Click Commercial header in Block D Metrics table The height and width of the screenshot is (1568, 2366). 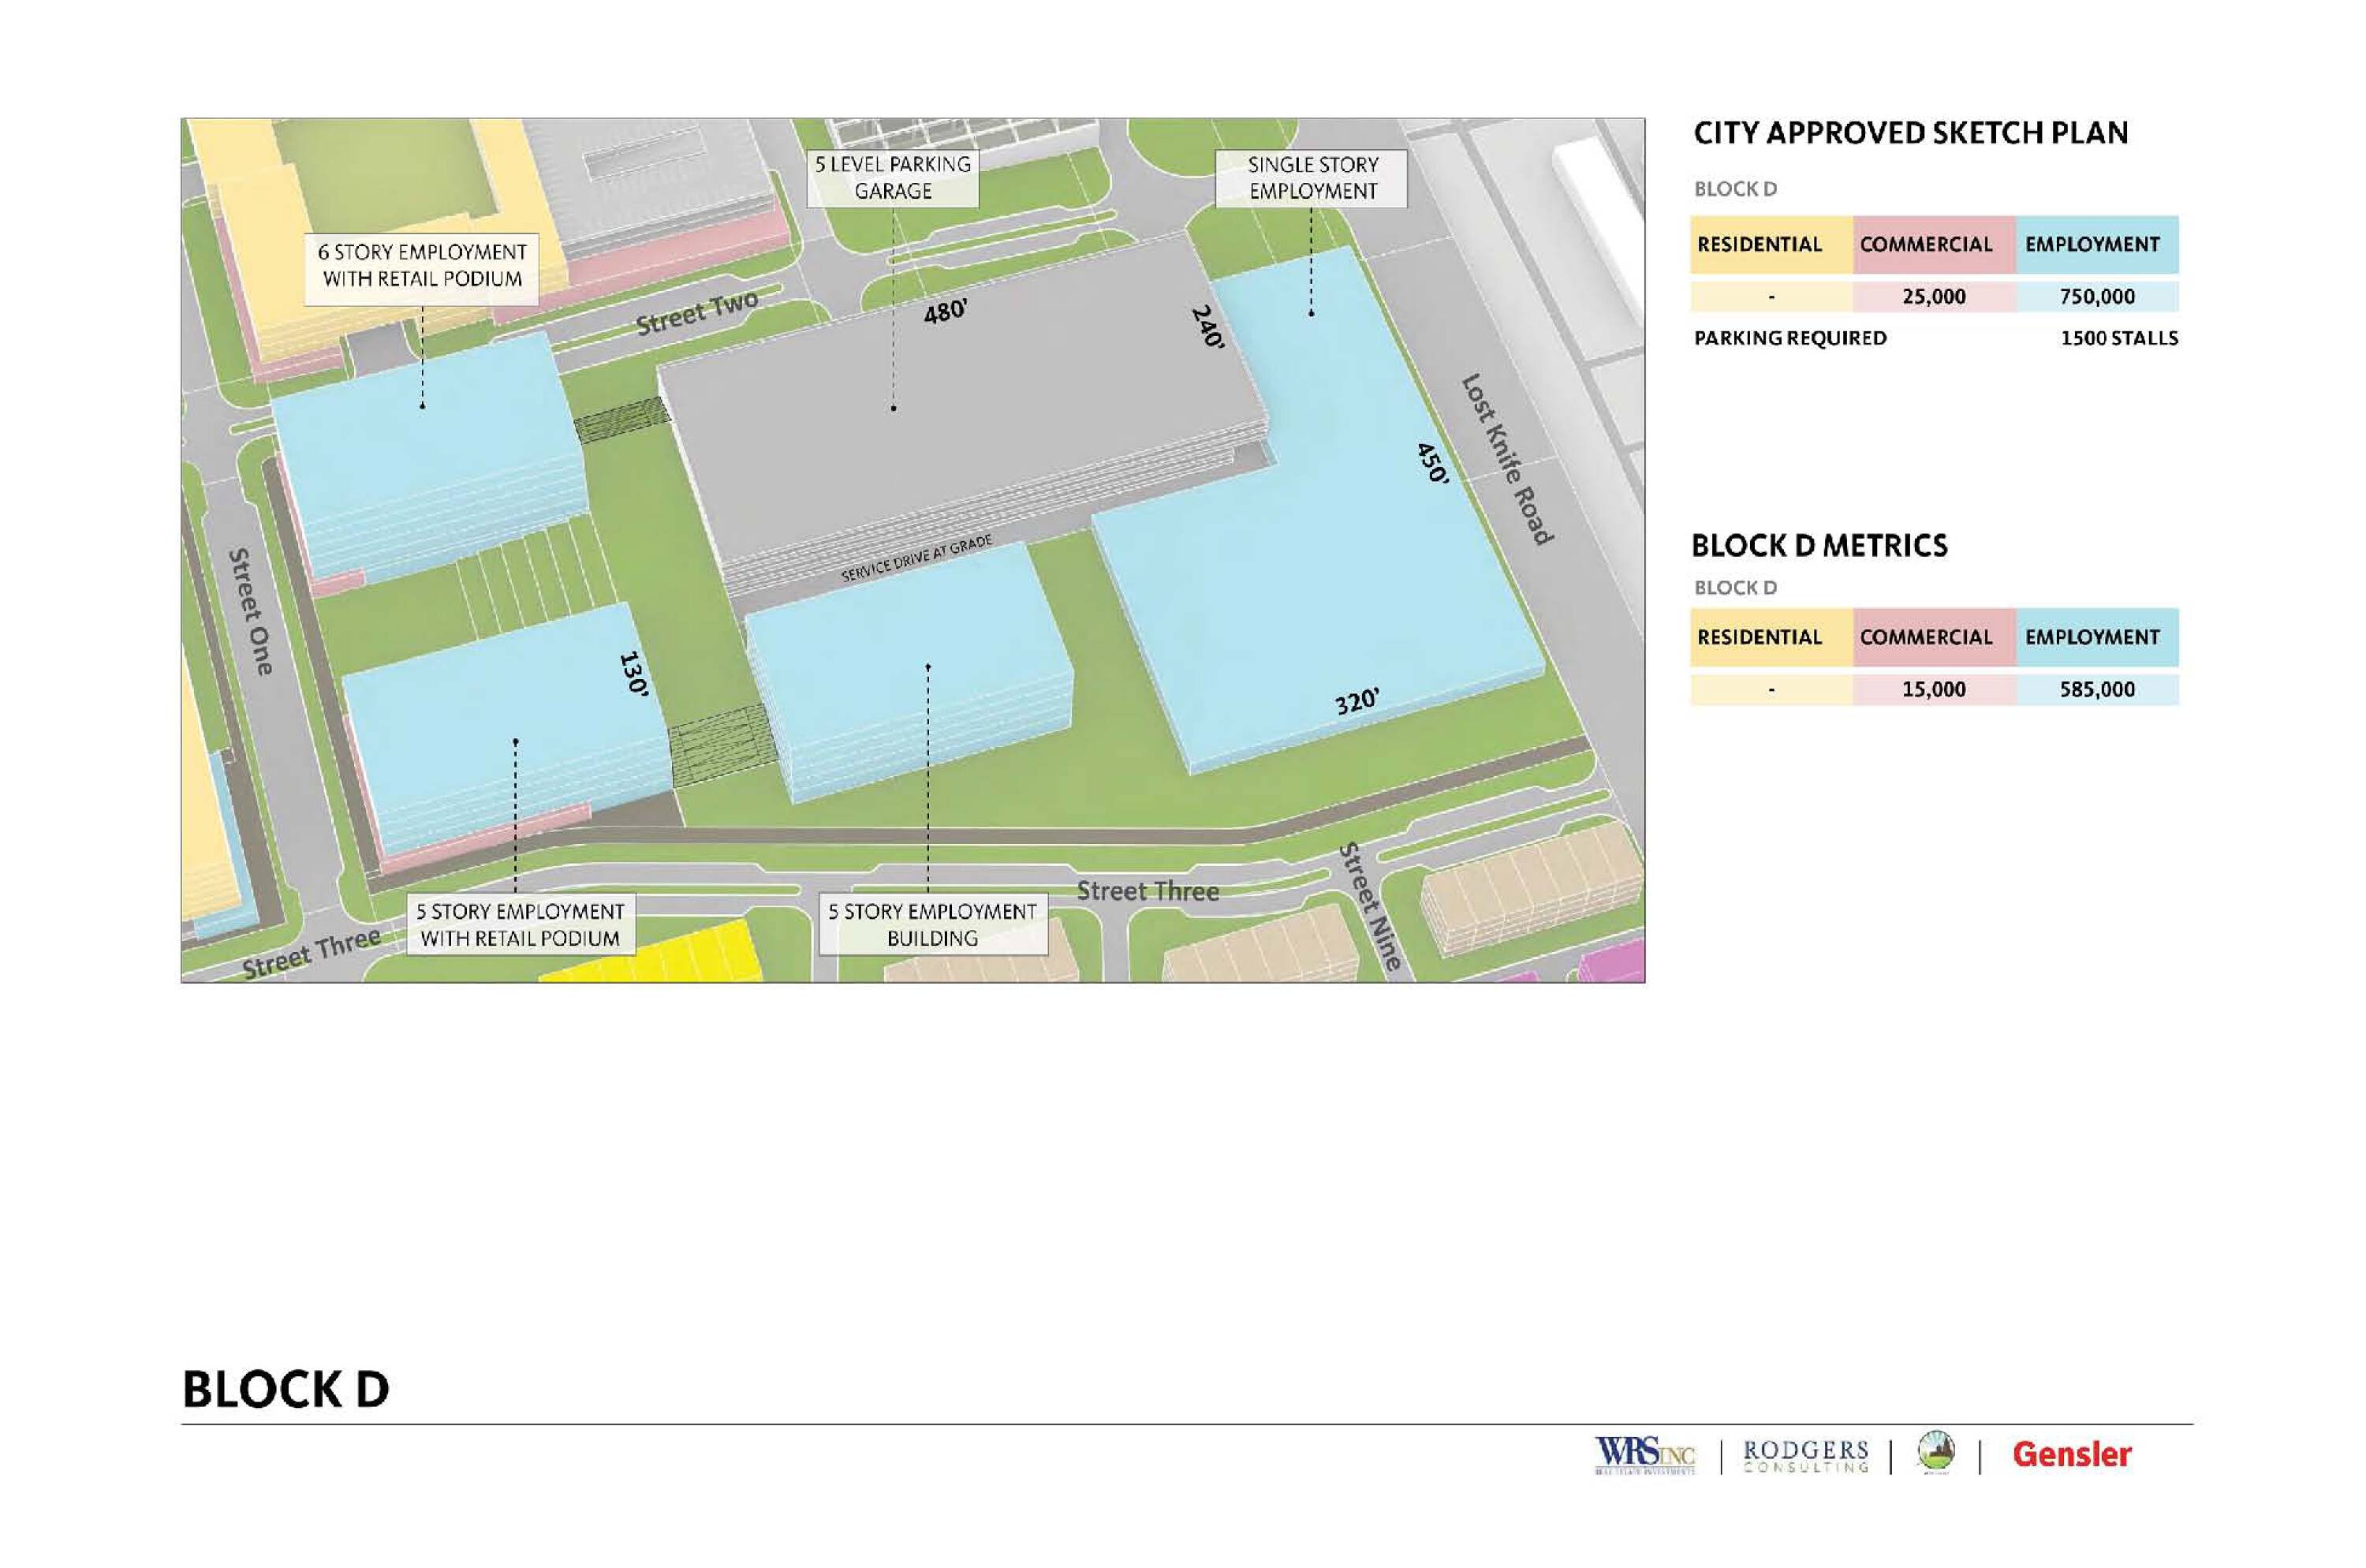tap(1925, 637)
